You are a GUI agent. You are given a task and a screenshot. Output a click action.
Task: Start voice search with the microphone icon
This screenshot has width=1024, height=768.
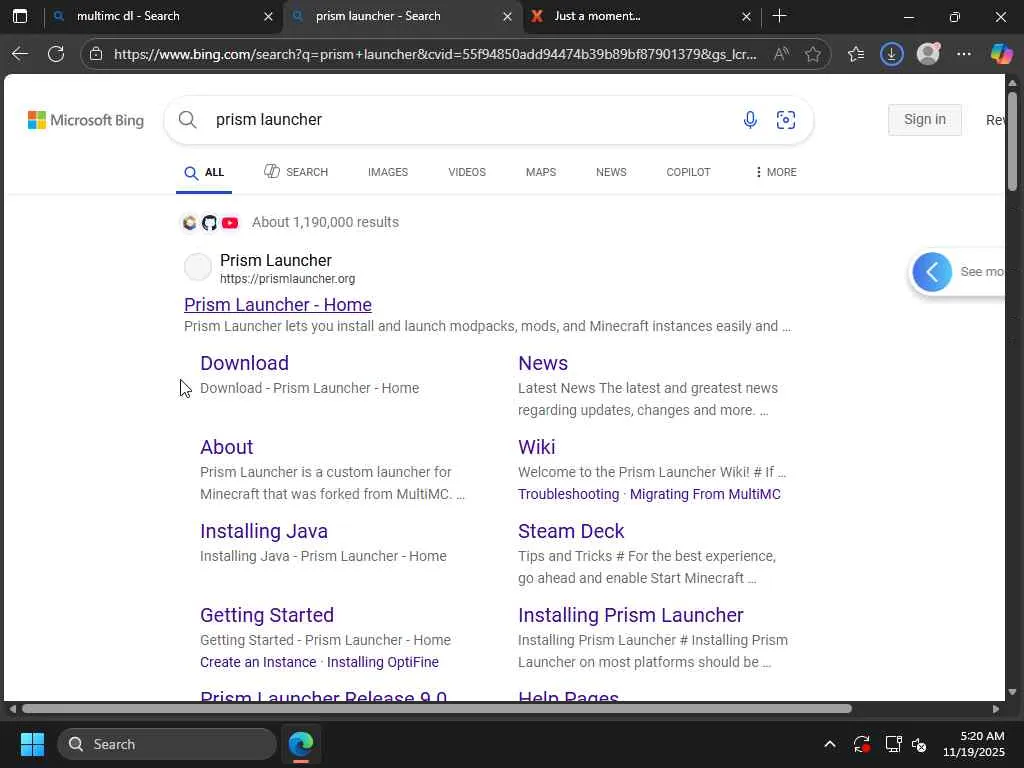(750, 120)
